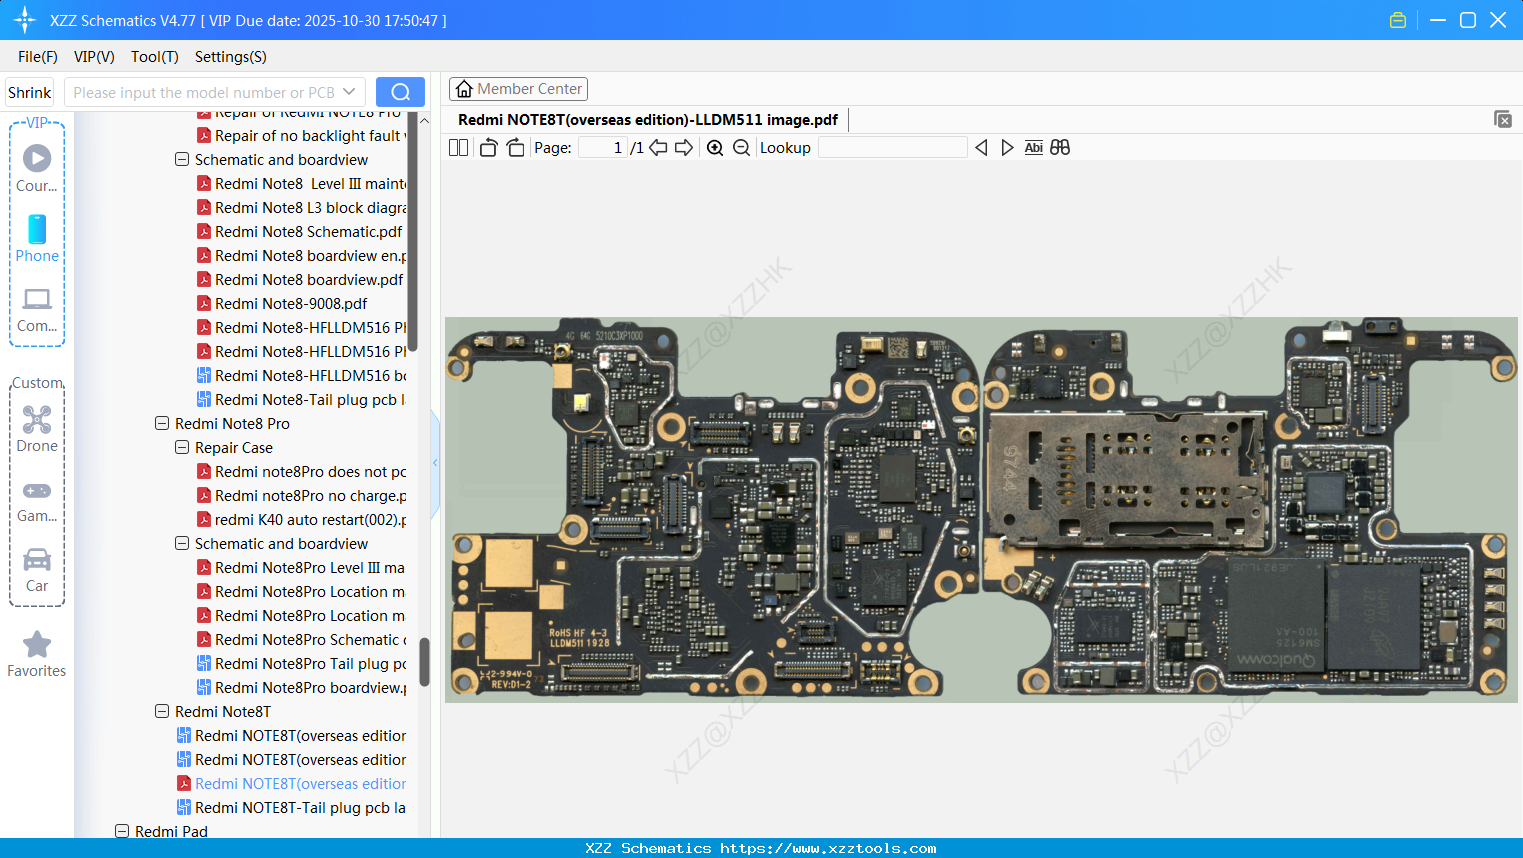Open binoculars search icon in PDF toolbar
1523x858 pixels.
[x=1060, y=148]
